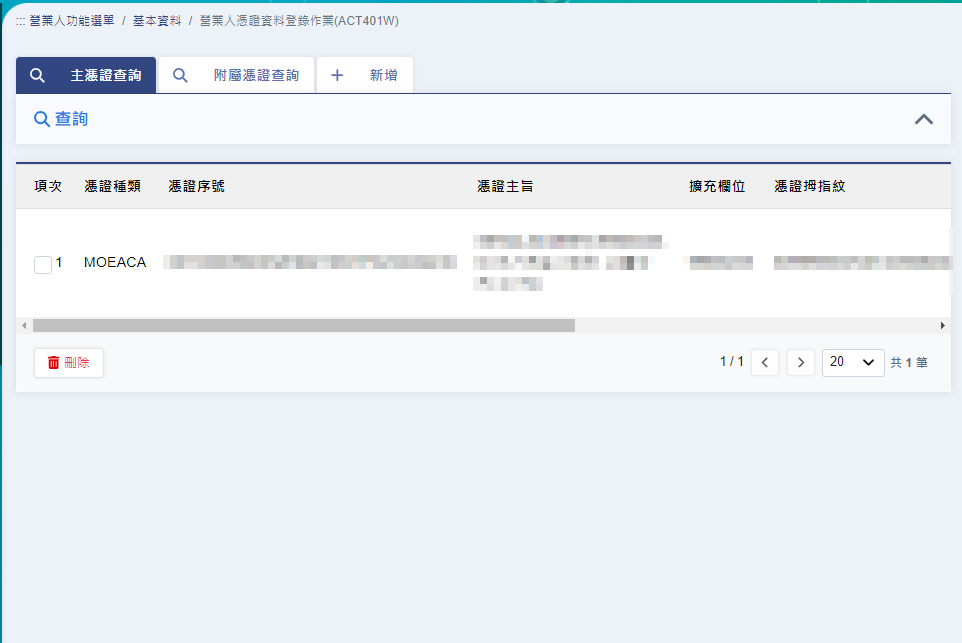The height and width of the screenshot is (643, 962).
Task: Click the 營業人憑證資料登錄作業(ACT401W) breadcrumb
Action: pyautogui.click(x=299, y=21)
